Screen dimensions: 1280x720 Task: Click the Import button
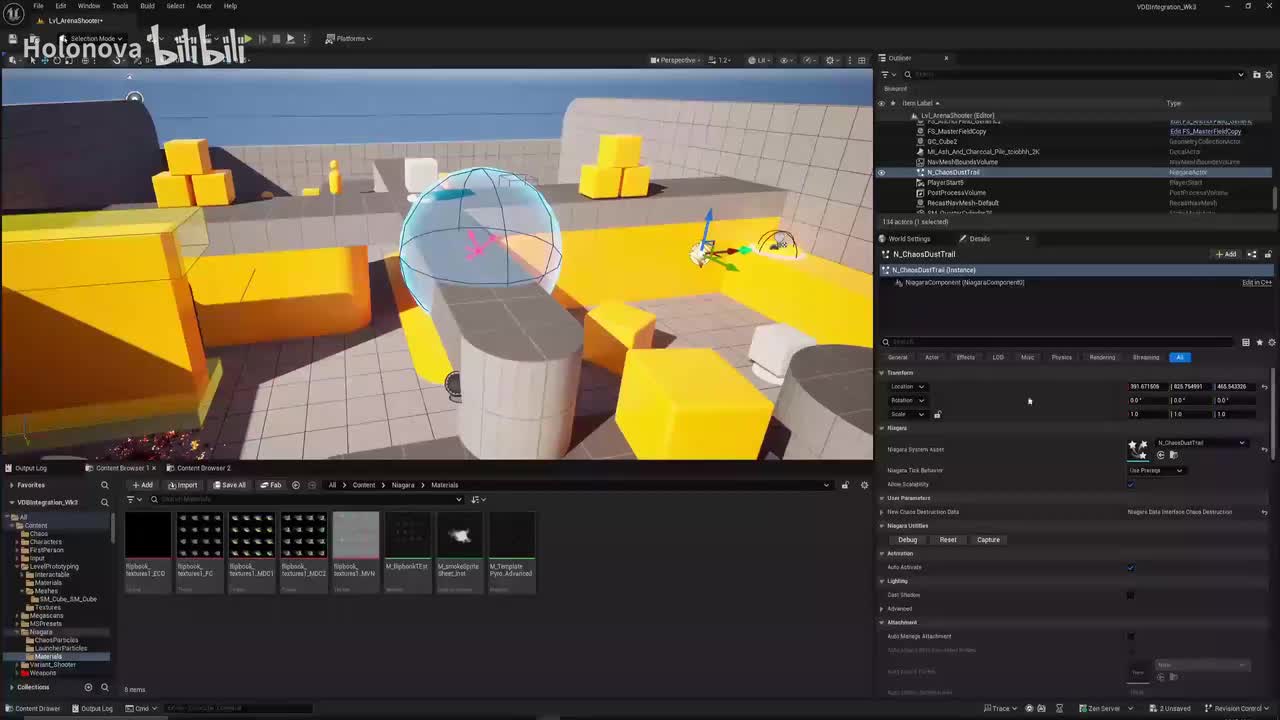point(183,485)
